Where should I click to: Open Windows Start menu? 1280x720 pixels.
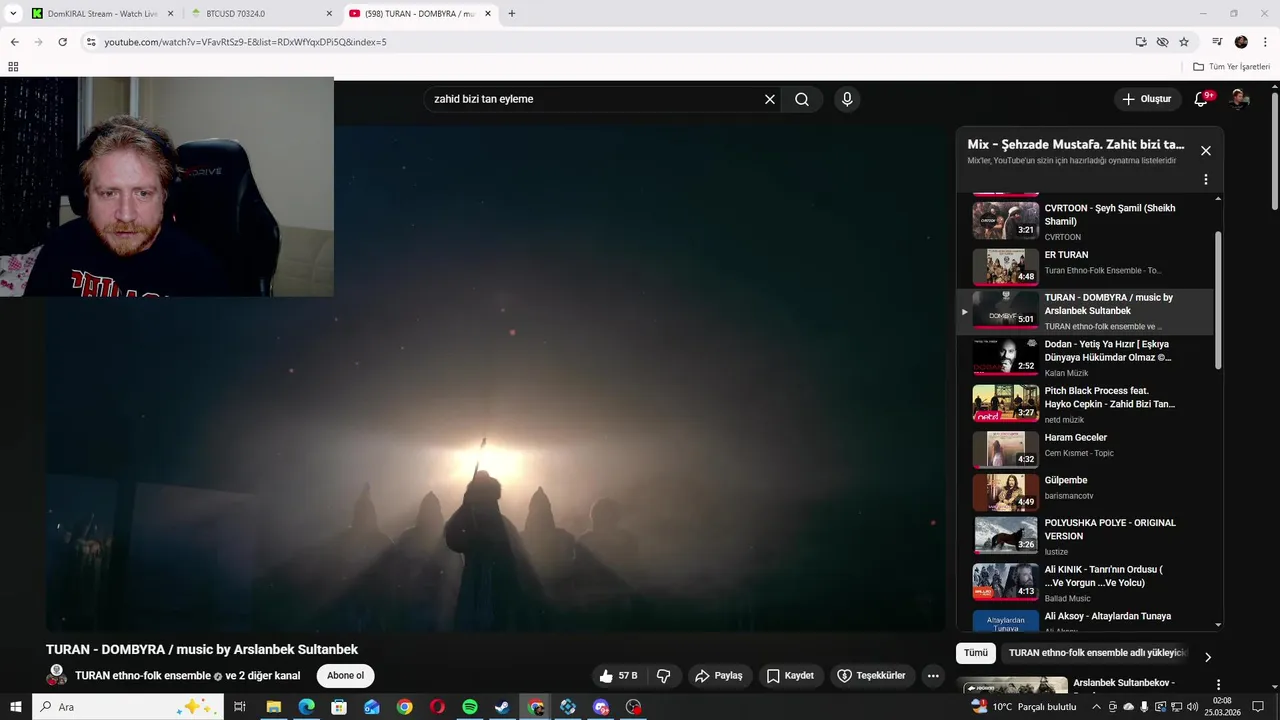15,707
